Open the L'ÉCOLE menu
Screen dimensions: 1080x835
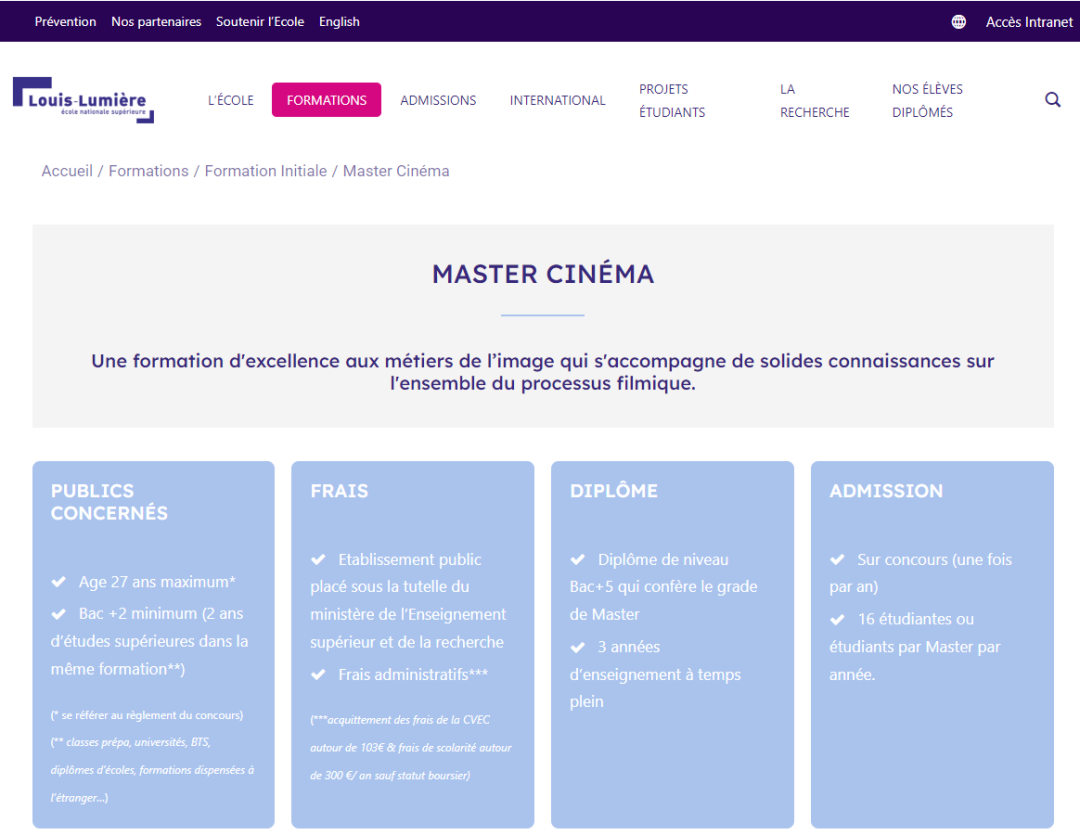(x=231, y=101)
